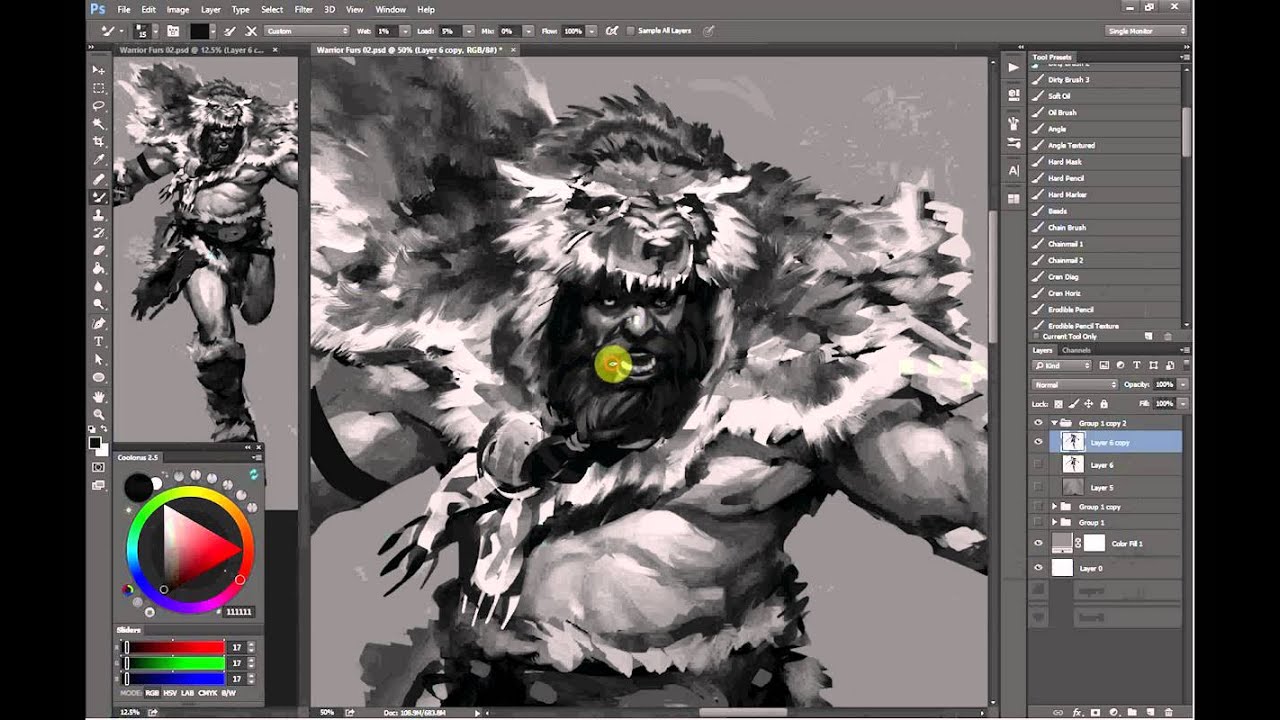This screenshot has height=720, width=1280.
Task: Open the File menu
Action: pos(123,9)
